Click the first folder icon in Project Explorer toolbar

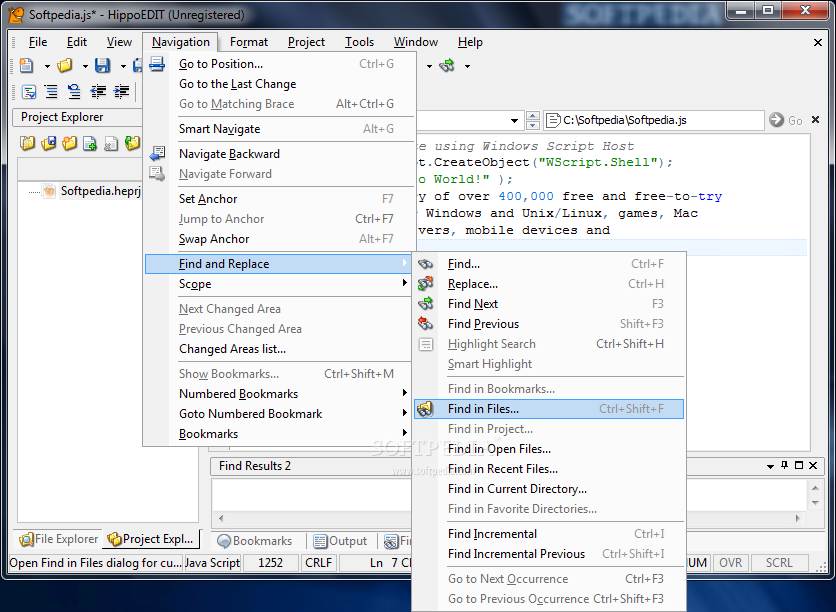pyautogui.click(x=27, y=143)
